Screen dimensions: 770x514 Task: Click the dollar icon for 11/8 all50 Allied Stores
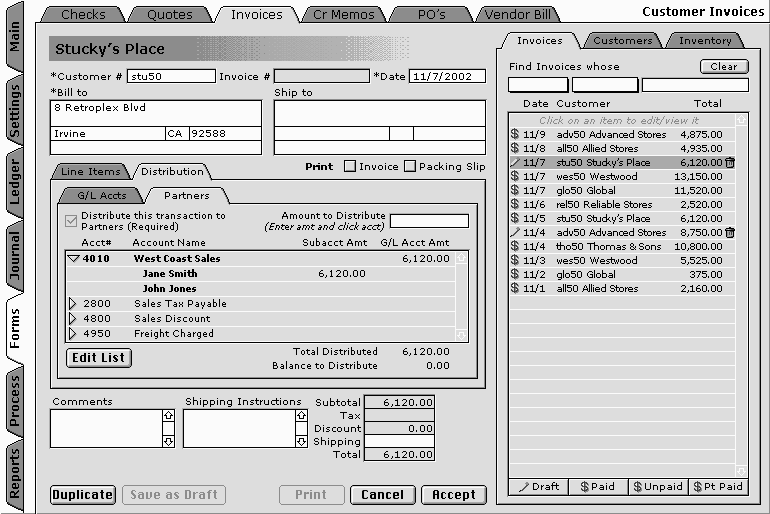(515, 148)
